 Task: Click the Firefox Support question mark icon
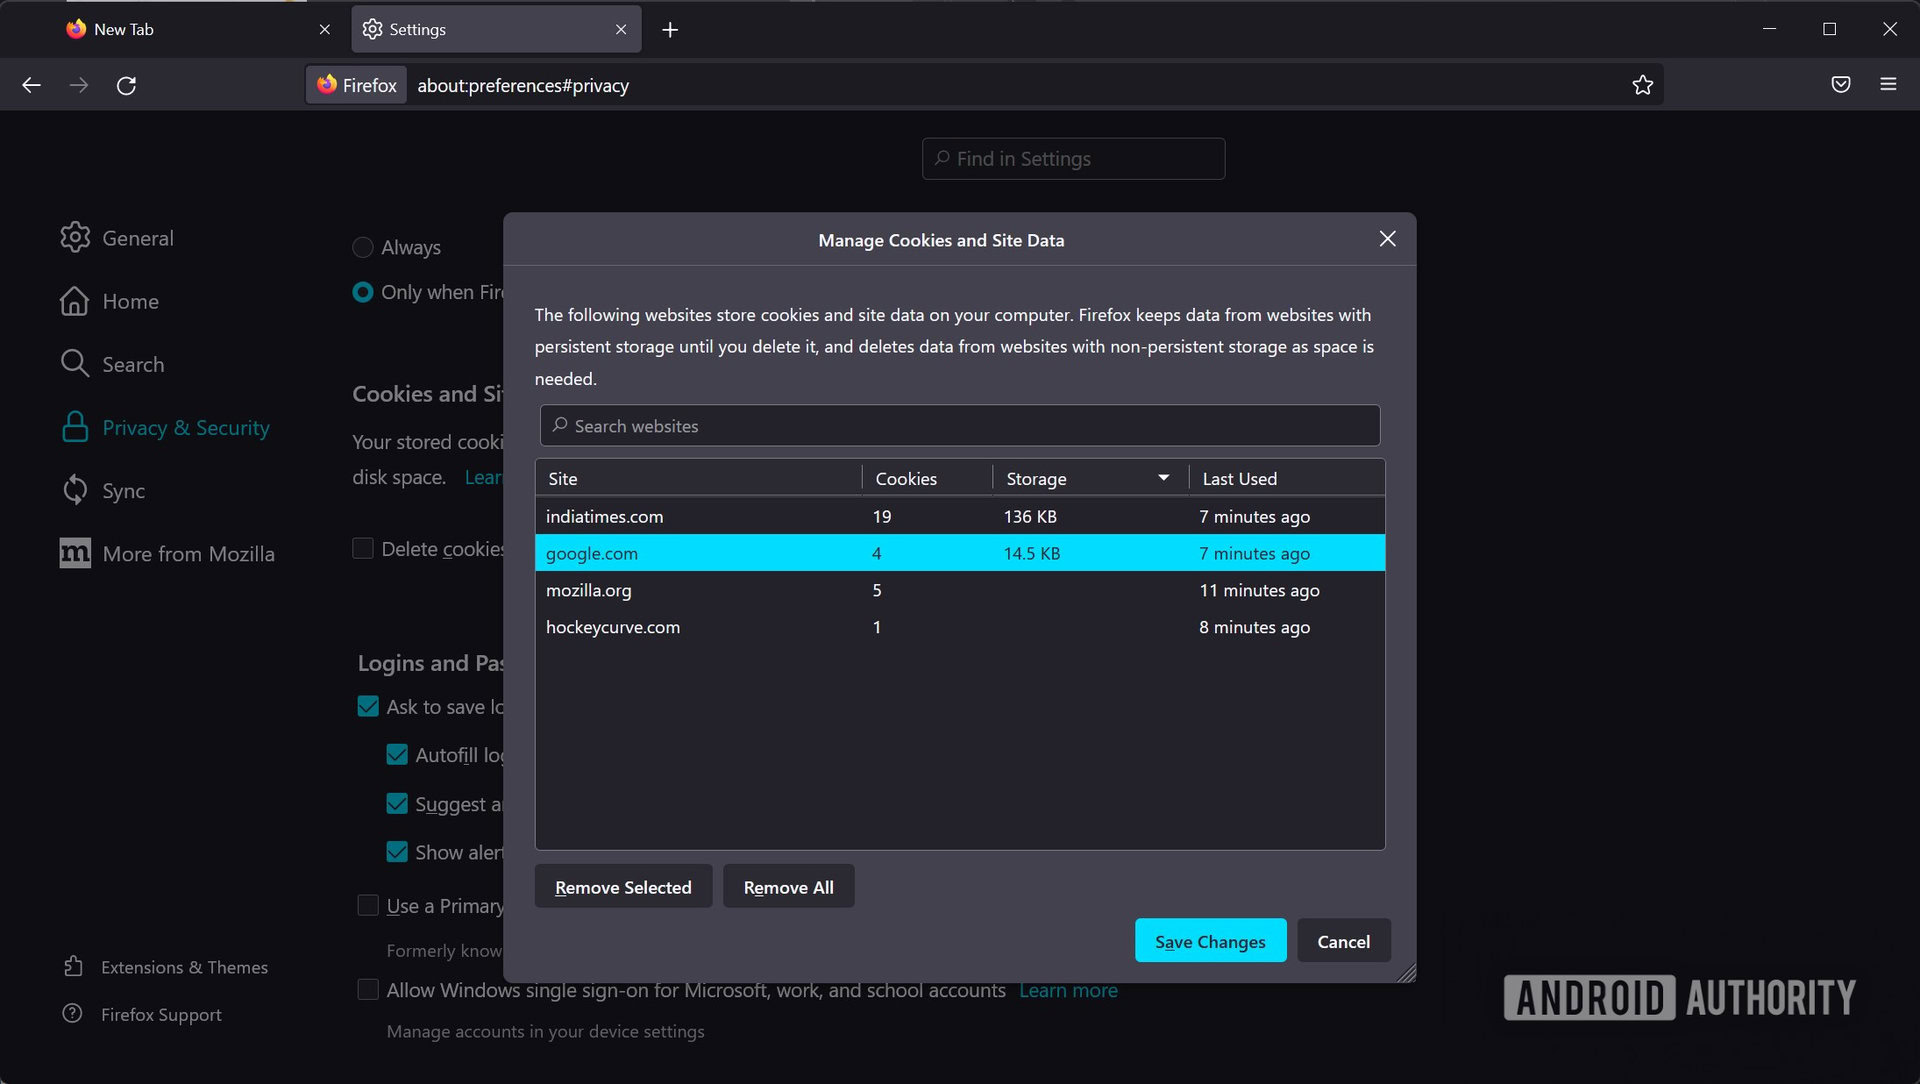click(72, 1013)
